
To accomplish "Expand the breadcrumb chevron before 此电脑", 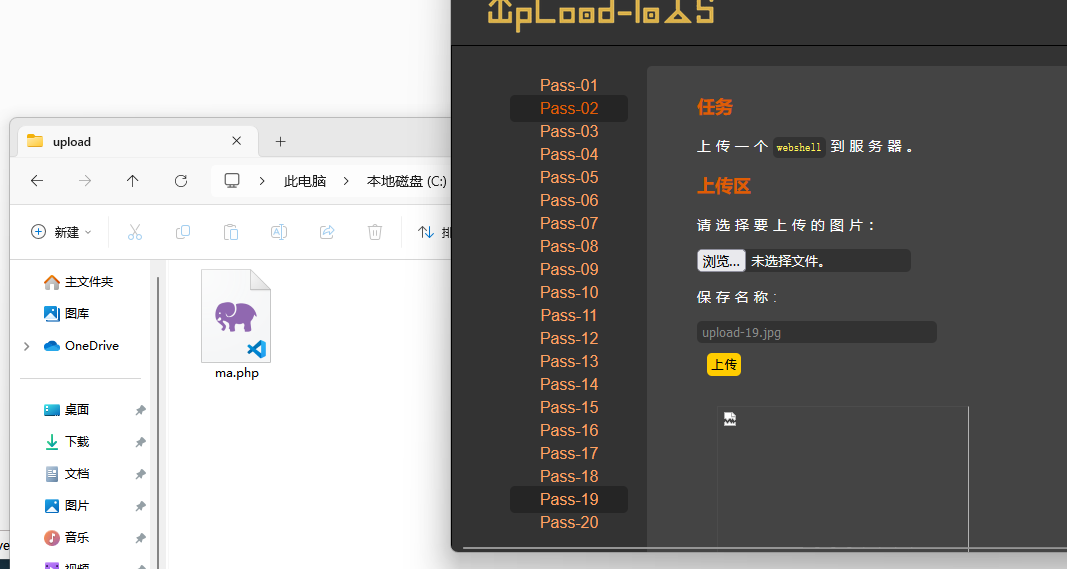I will pos(262,181).
